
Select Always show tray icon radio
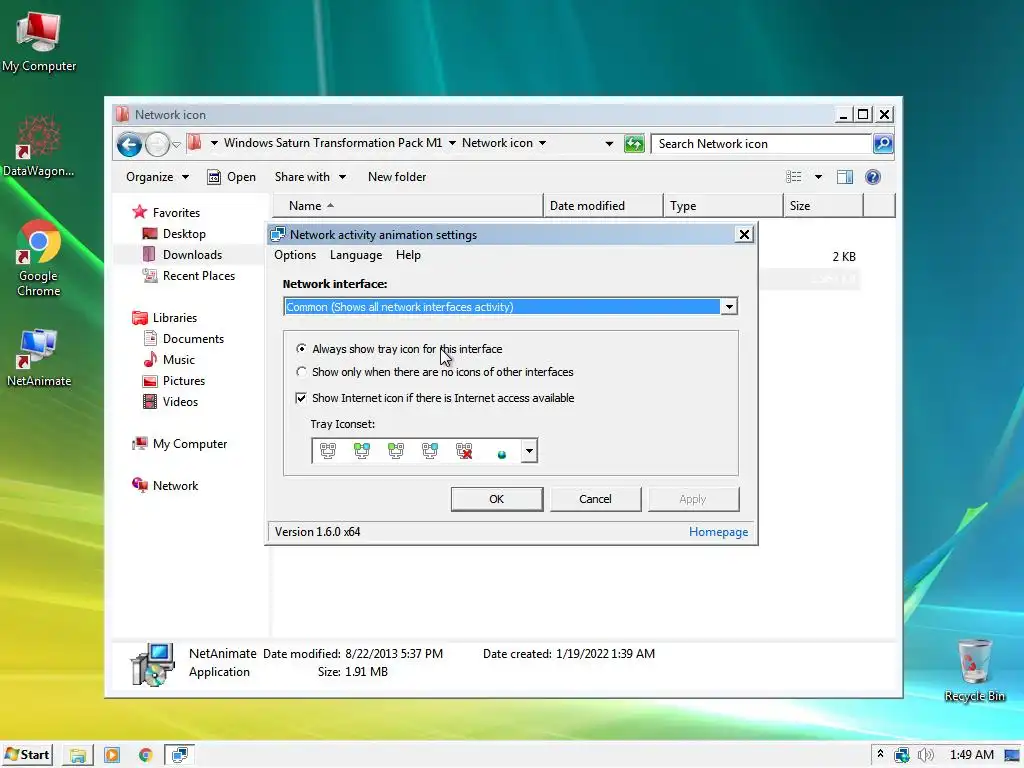coord(301,349)
